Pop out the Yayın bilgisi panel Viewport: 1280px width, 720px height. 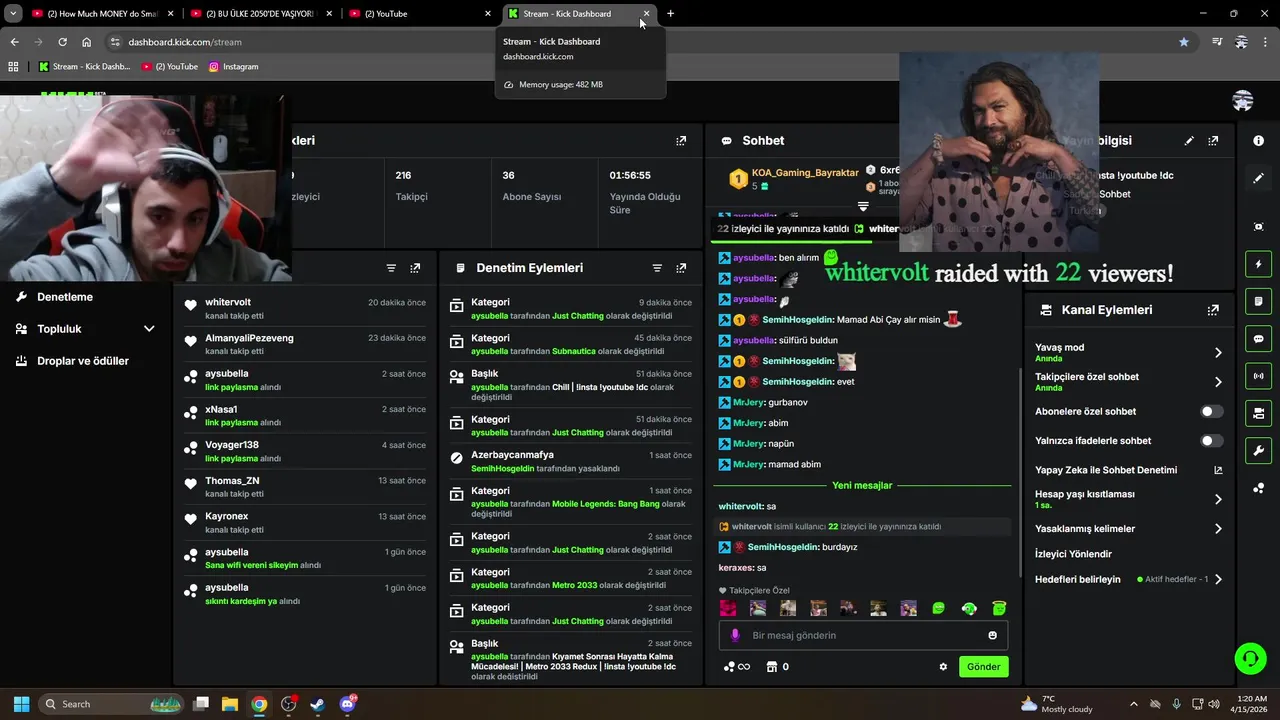point(1213,141)
